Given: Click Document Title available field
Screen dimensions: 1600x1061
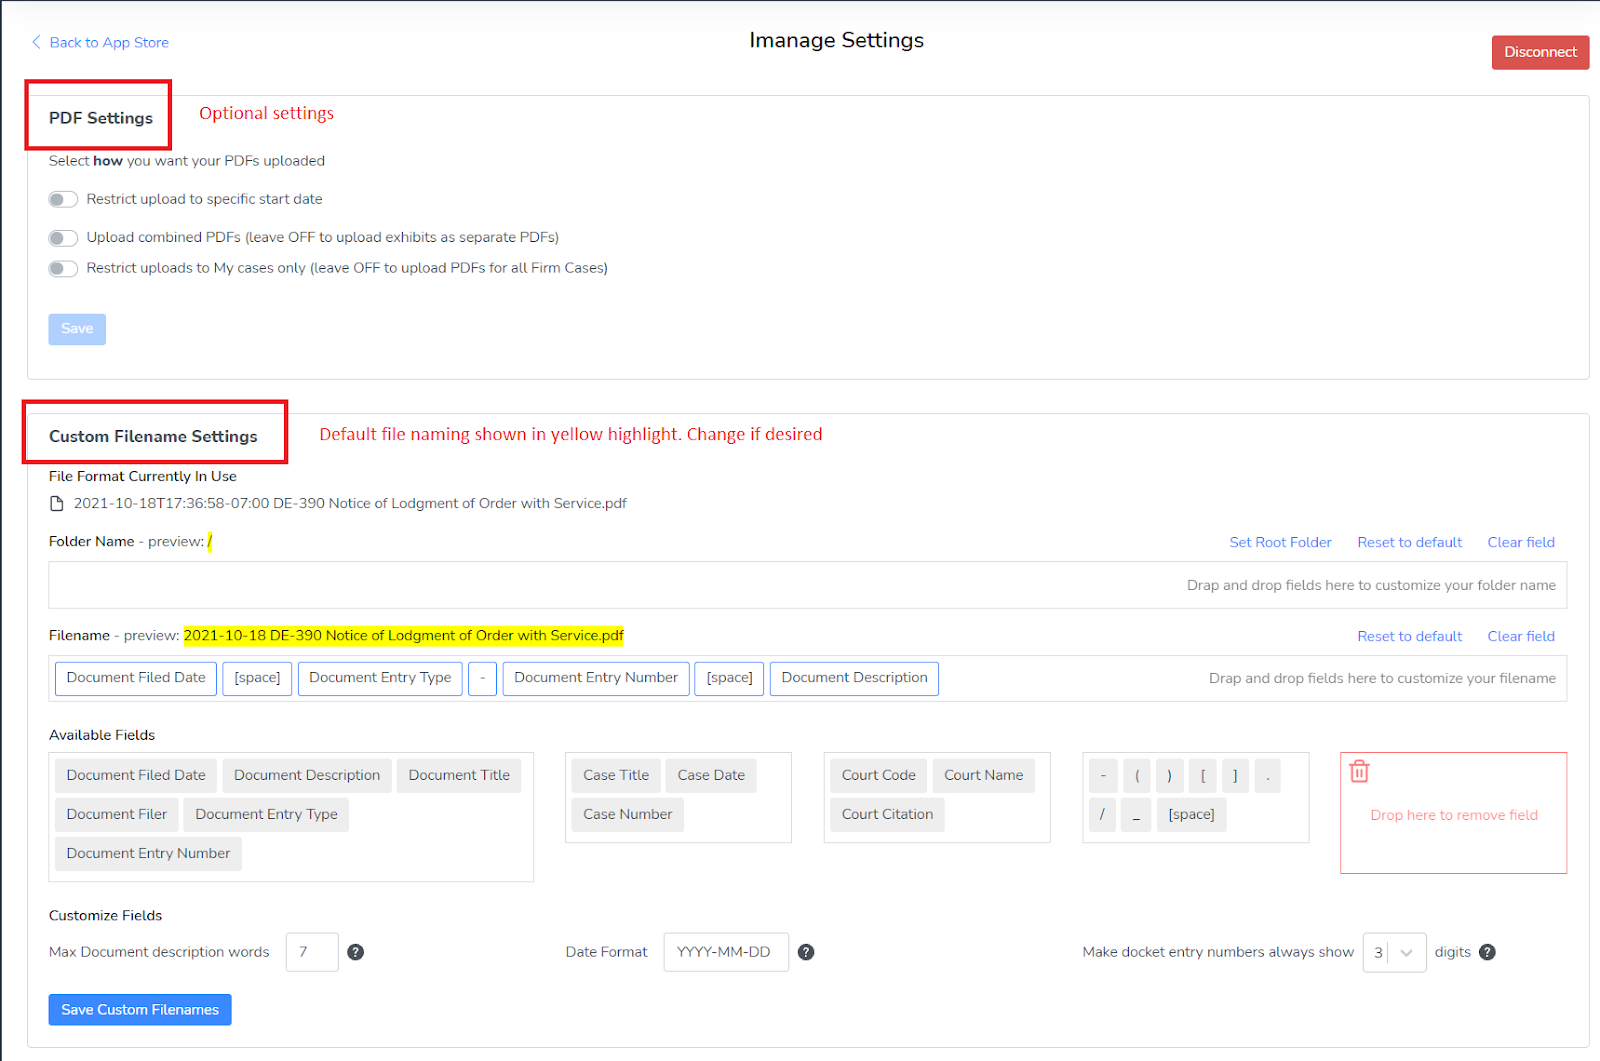Looking at the screenshot, I should pyautogui.click(x=459, y=775).
